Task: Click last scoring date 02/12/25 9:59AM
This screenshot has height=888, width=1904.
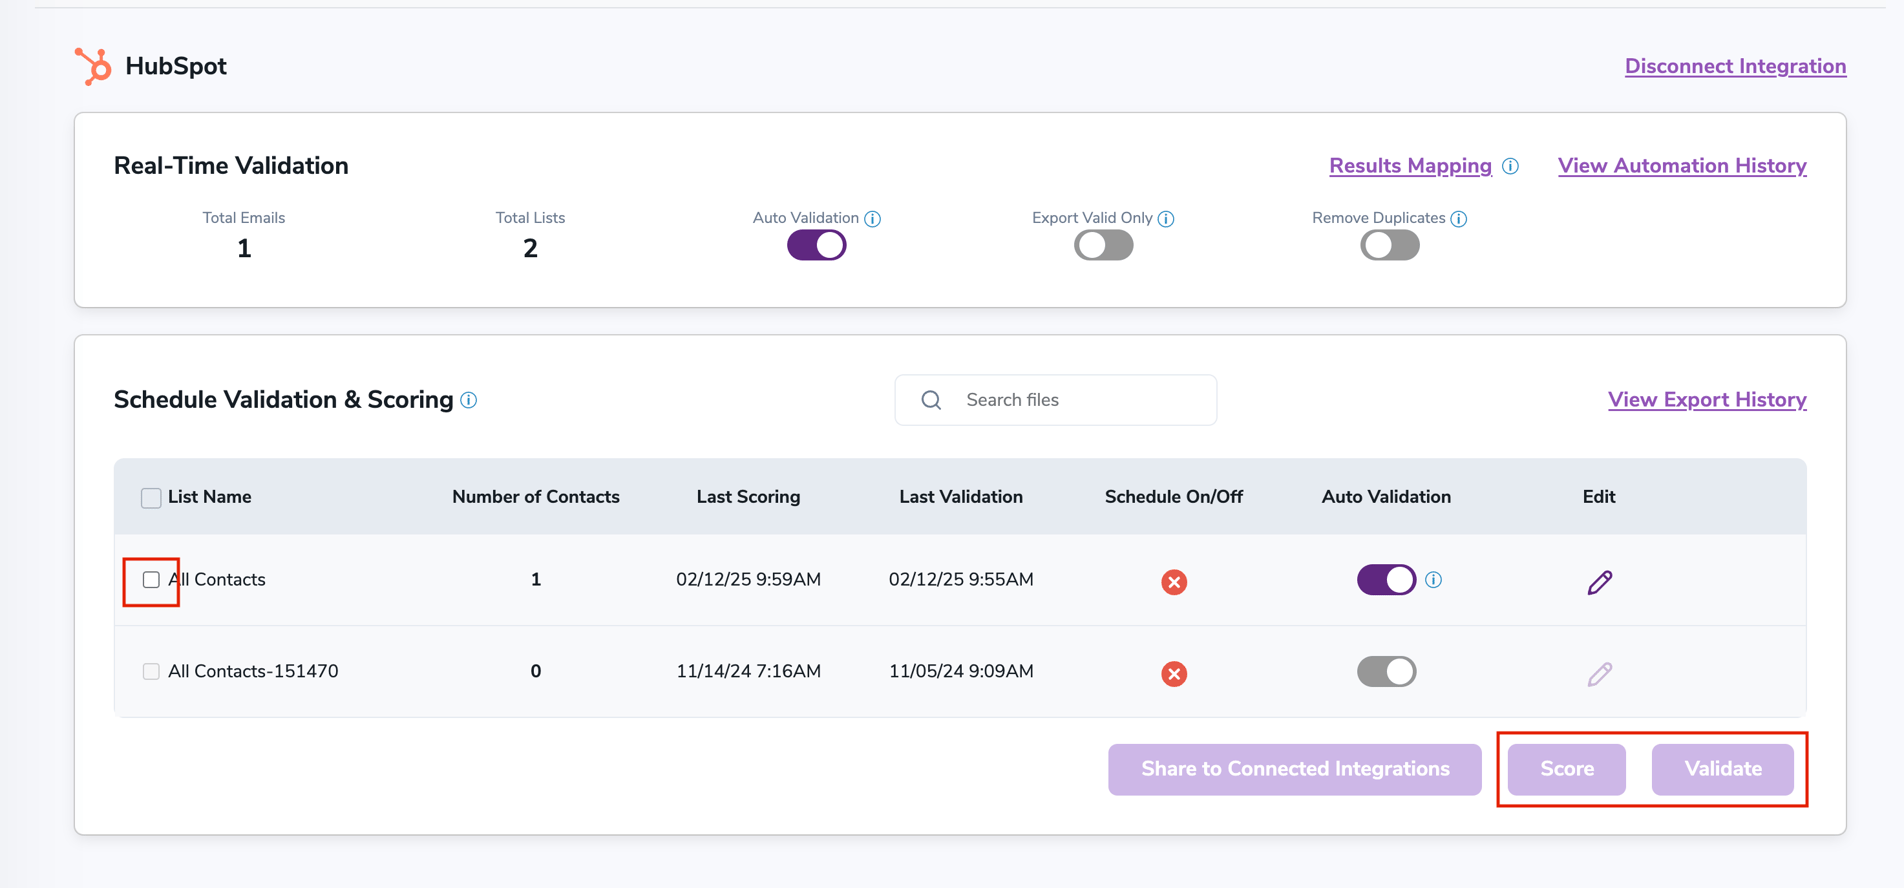Action: coord(748,580)
